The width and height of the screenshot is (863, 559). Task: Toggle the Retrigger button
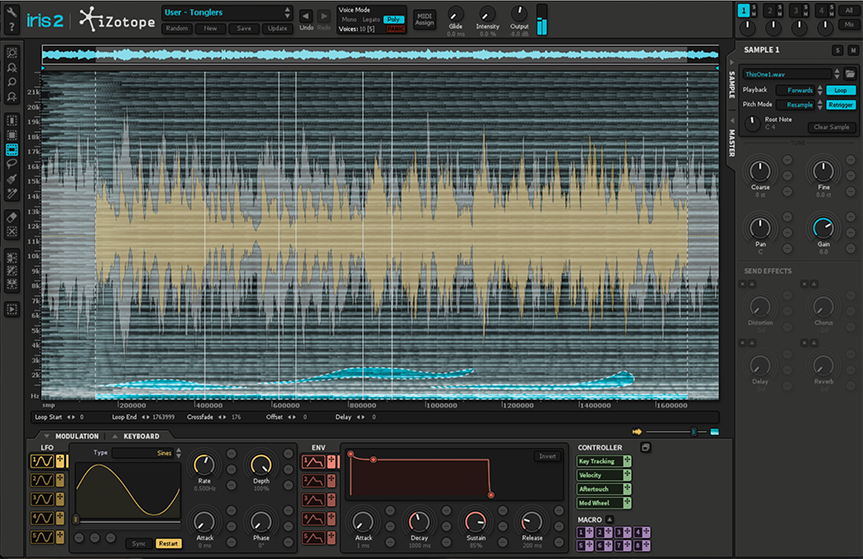coord(840,104)
